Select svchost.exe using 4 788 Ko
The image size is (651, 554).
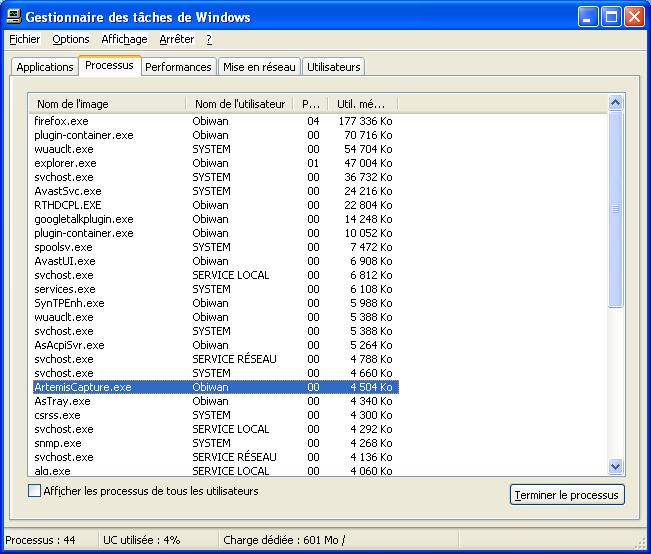216,359
